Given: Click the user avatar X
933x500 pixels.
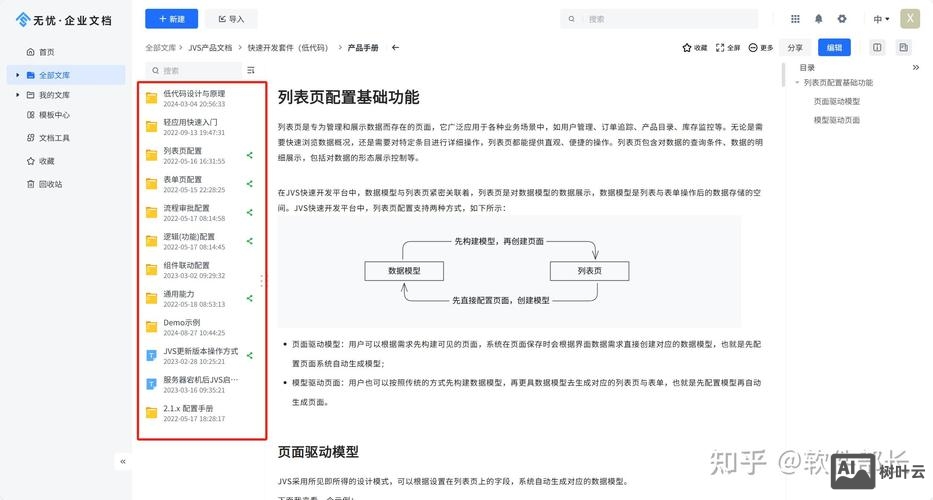Looking at the screenshot, I should [910, 18].
